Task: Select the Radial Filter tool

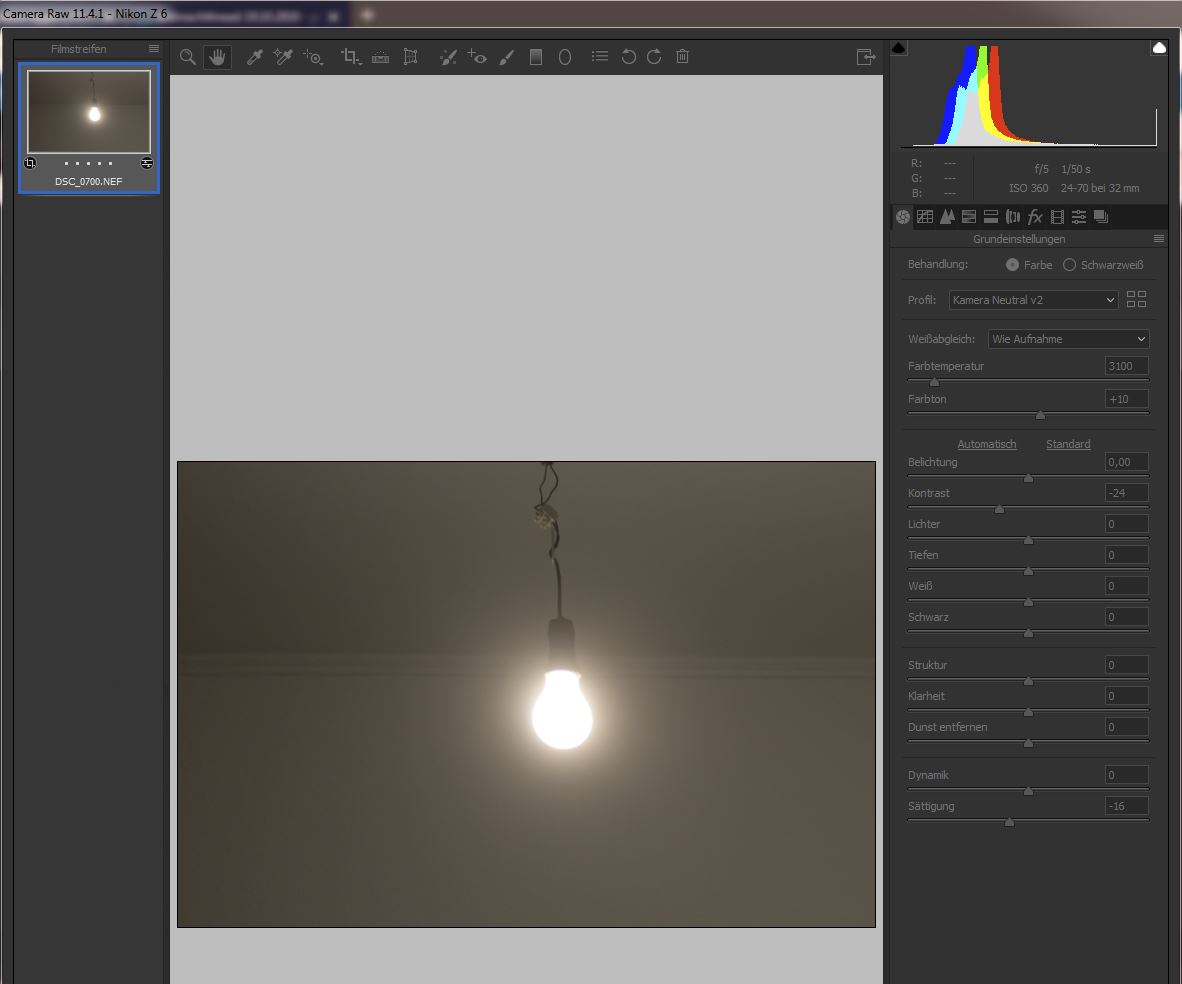Action: (x=565, y=57)
